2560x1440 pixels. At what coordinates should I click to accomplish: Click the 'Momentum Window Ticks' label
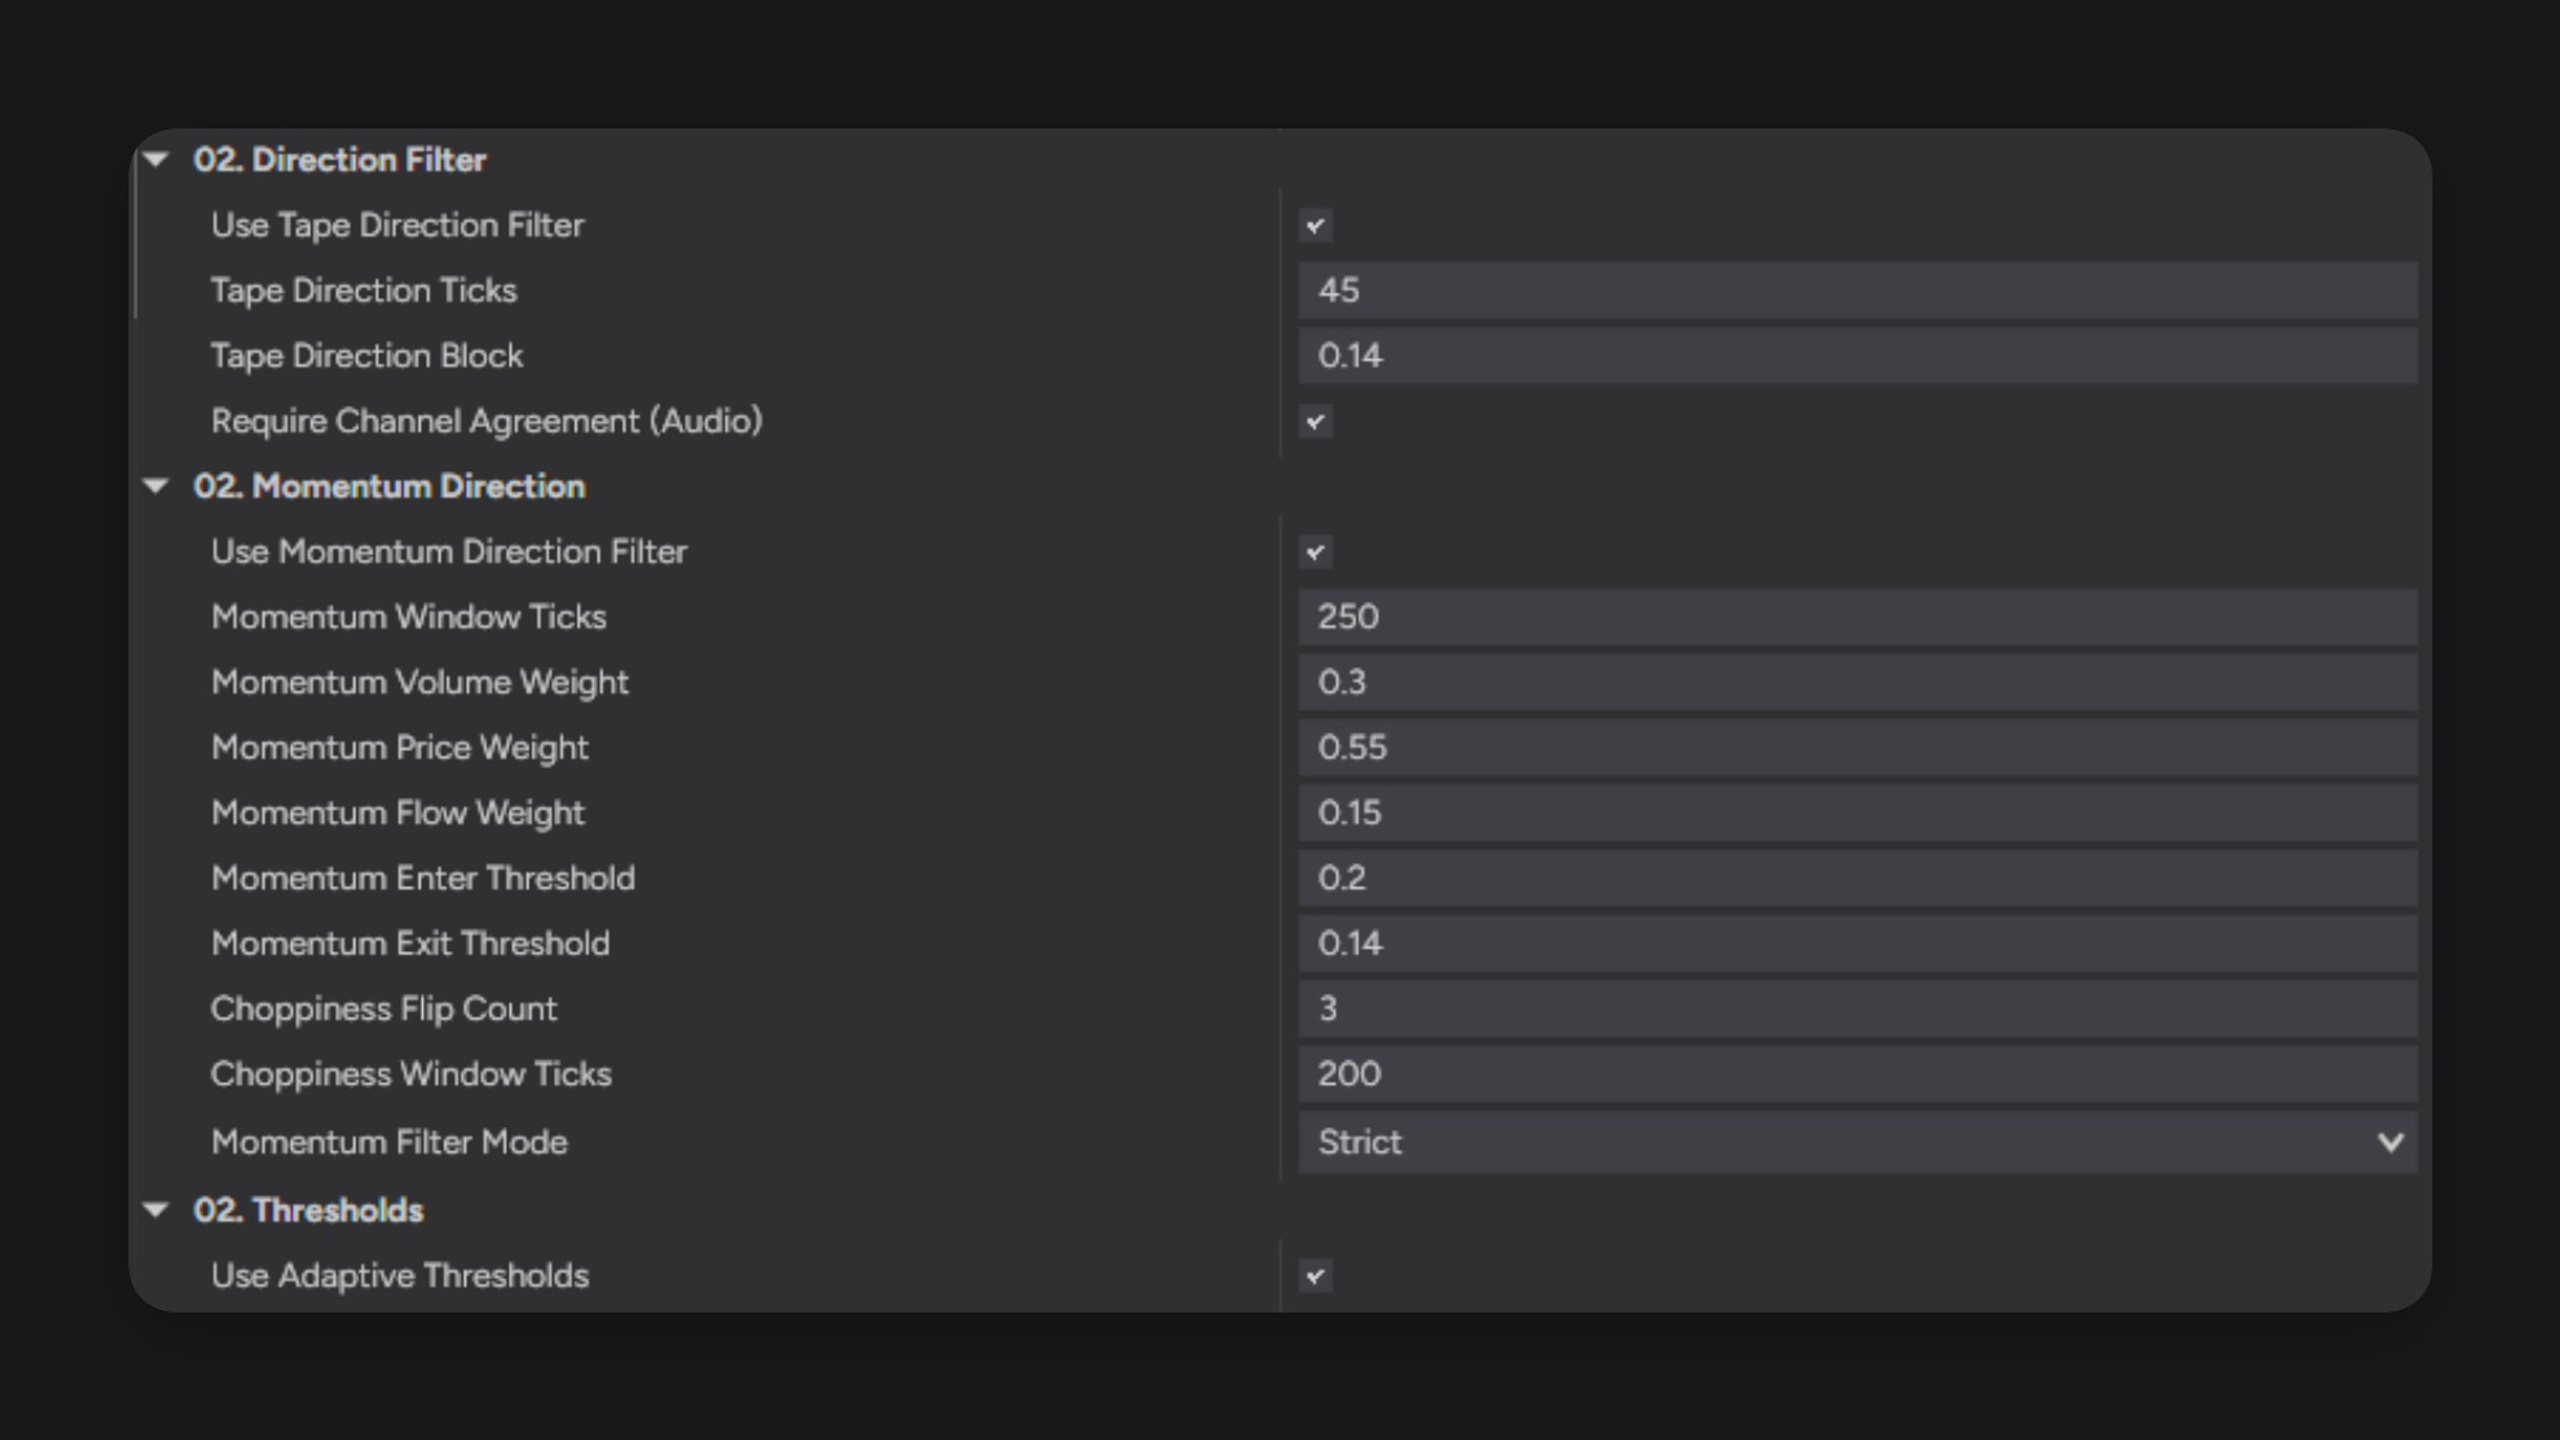click(x=409, y=617)
